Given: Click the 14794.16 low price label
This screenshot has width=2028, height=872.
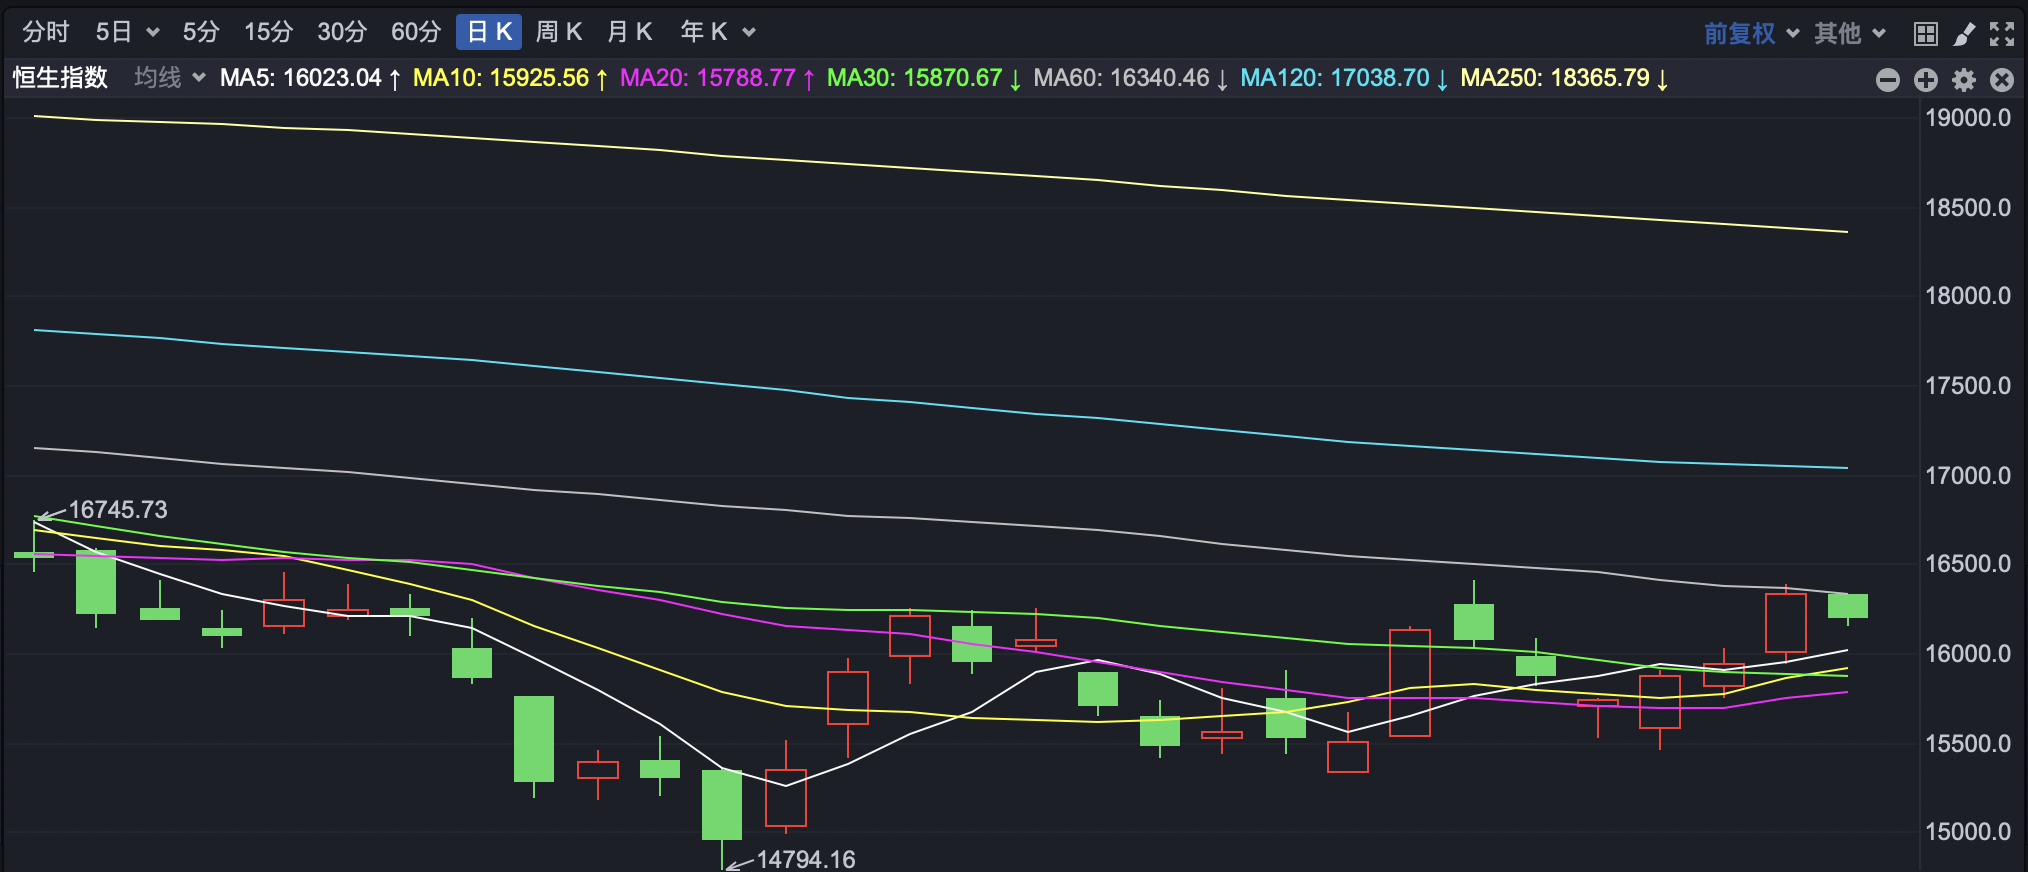Looking at the screenshot, I should 806,859.
